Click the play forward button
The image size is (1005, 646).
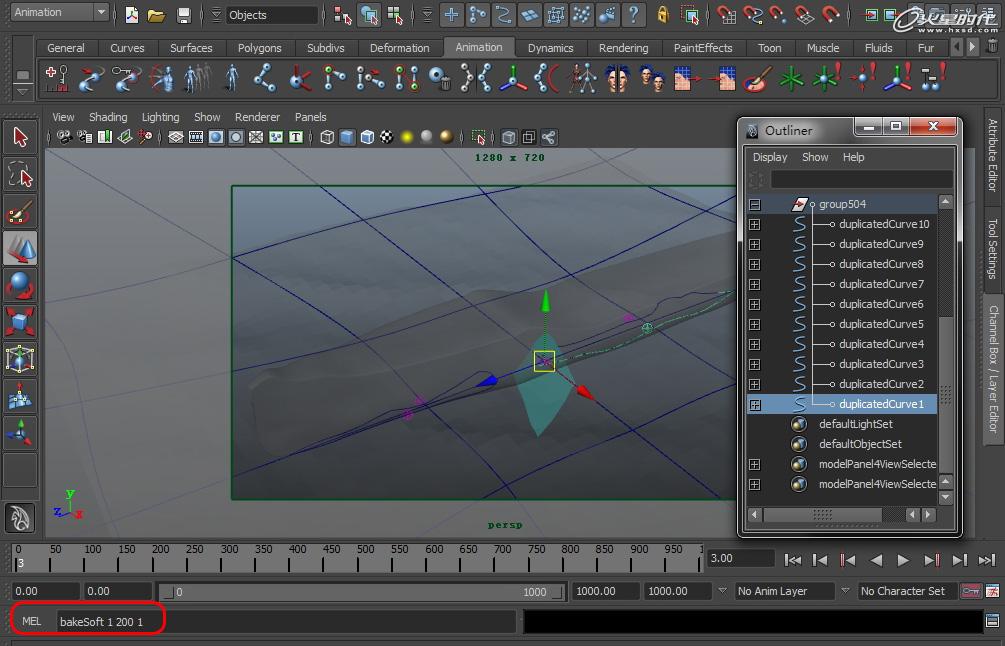[x=903, y=560]
